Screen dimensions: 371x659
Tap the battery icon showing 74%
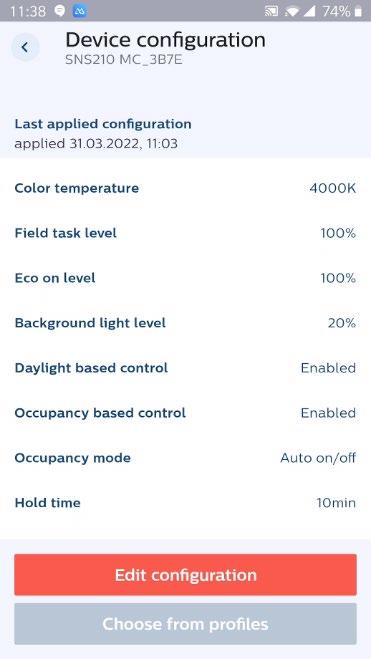click(x=358, y=11)
